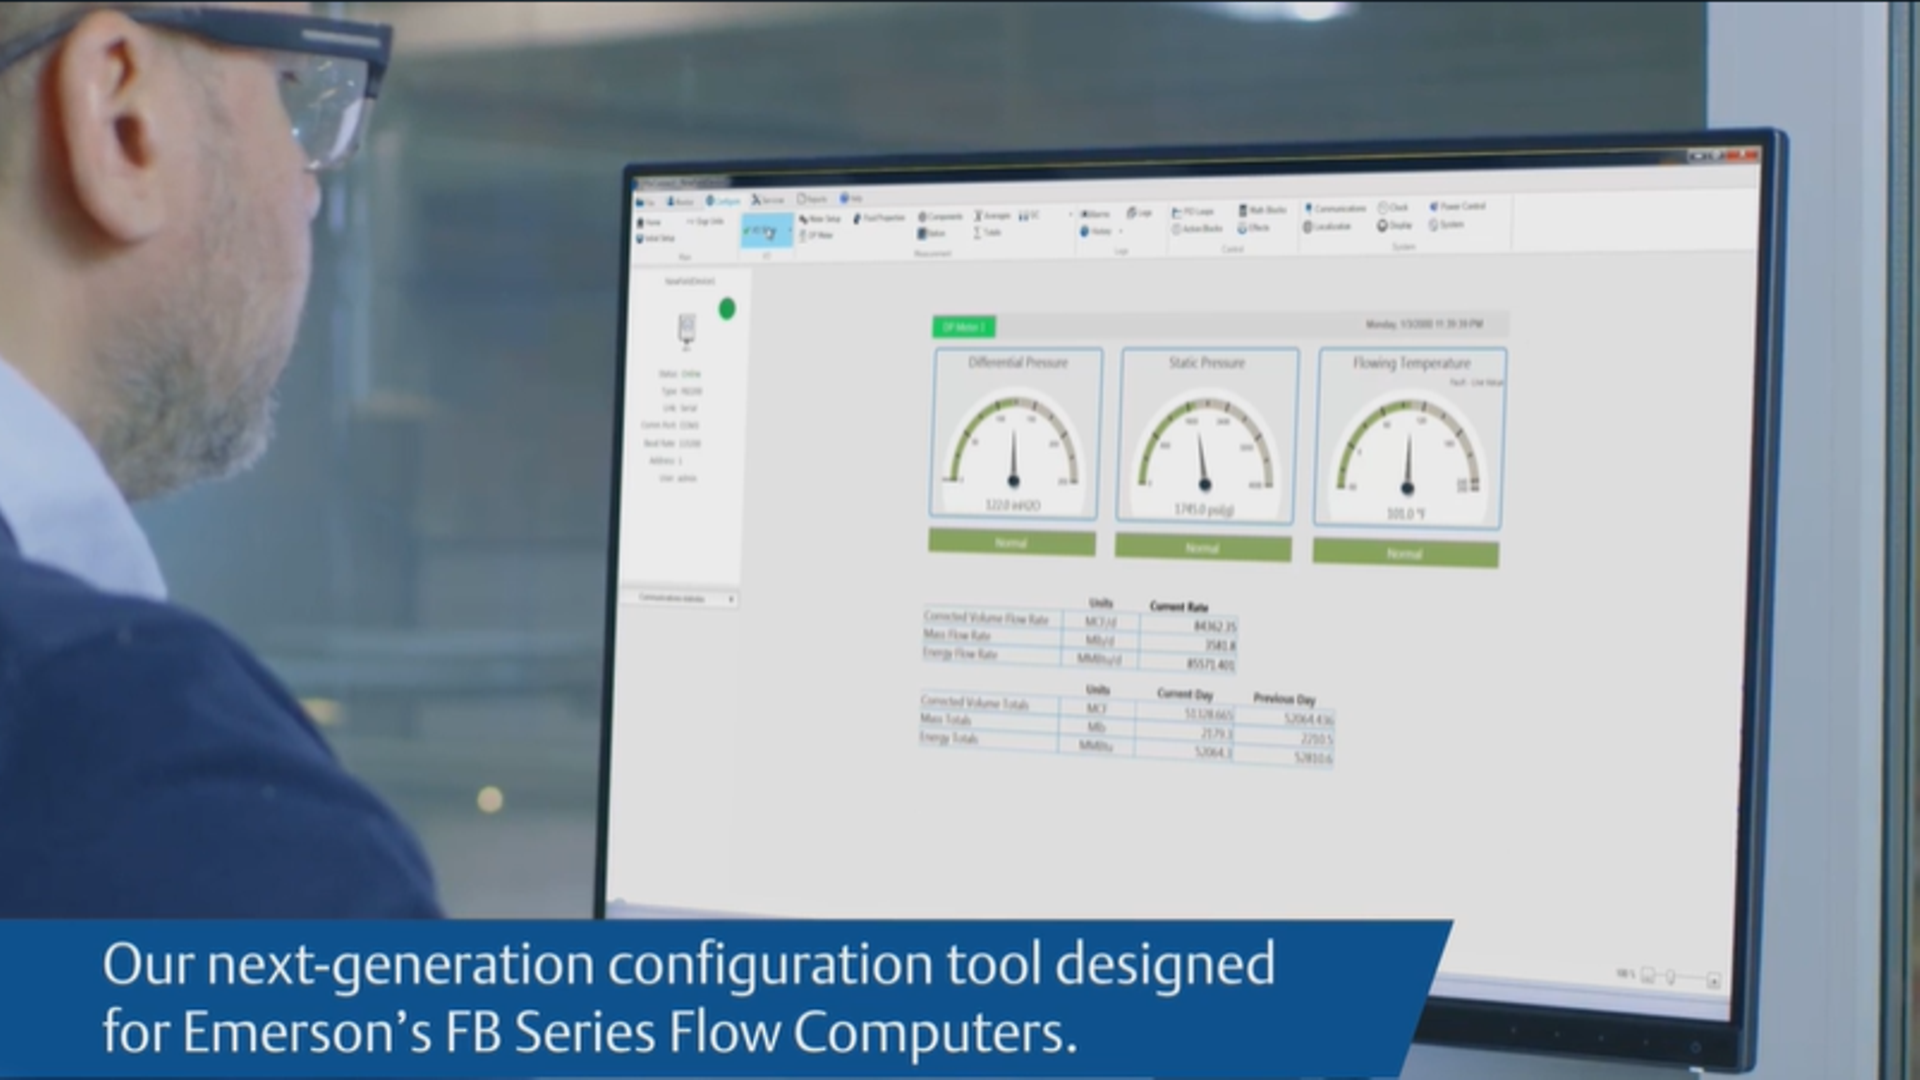Screen dimensions: 1920x1080
Task: Open Communications in the System group
Action: [x=1335, y=209]
